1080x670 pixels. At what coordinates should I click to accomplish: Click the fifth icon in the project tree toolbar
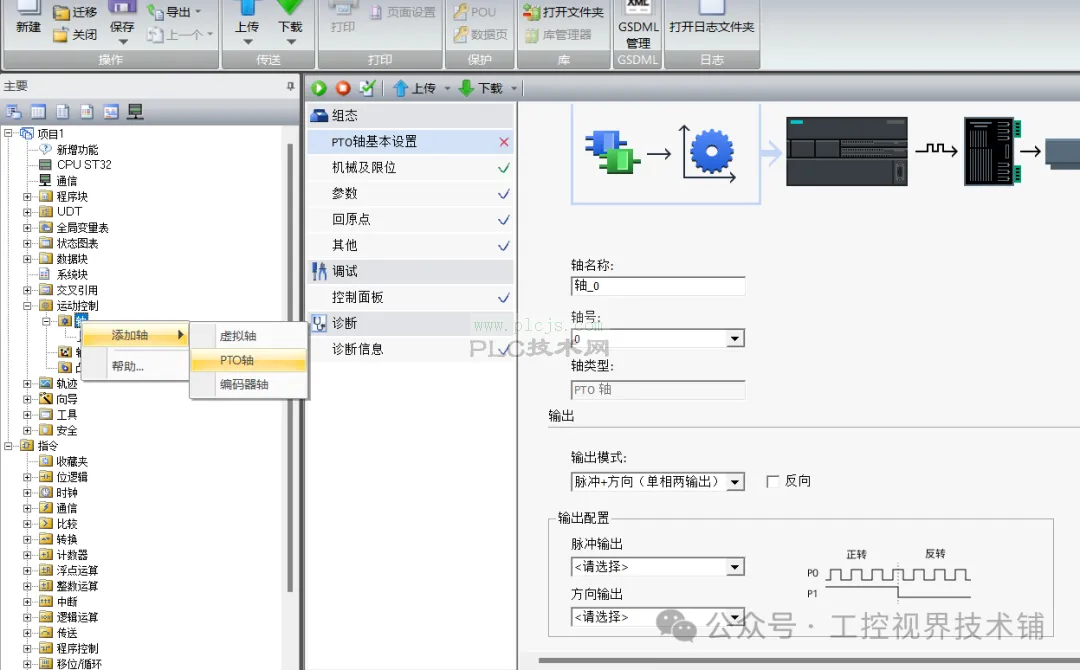tap(111, 112)
